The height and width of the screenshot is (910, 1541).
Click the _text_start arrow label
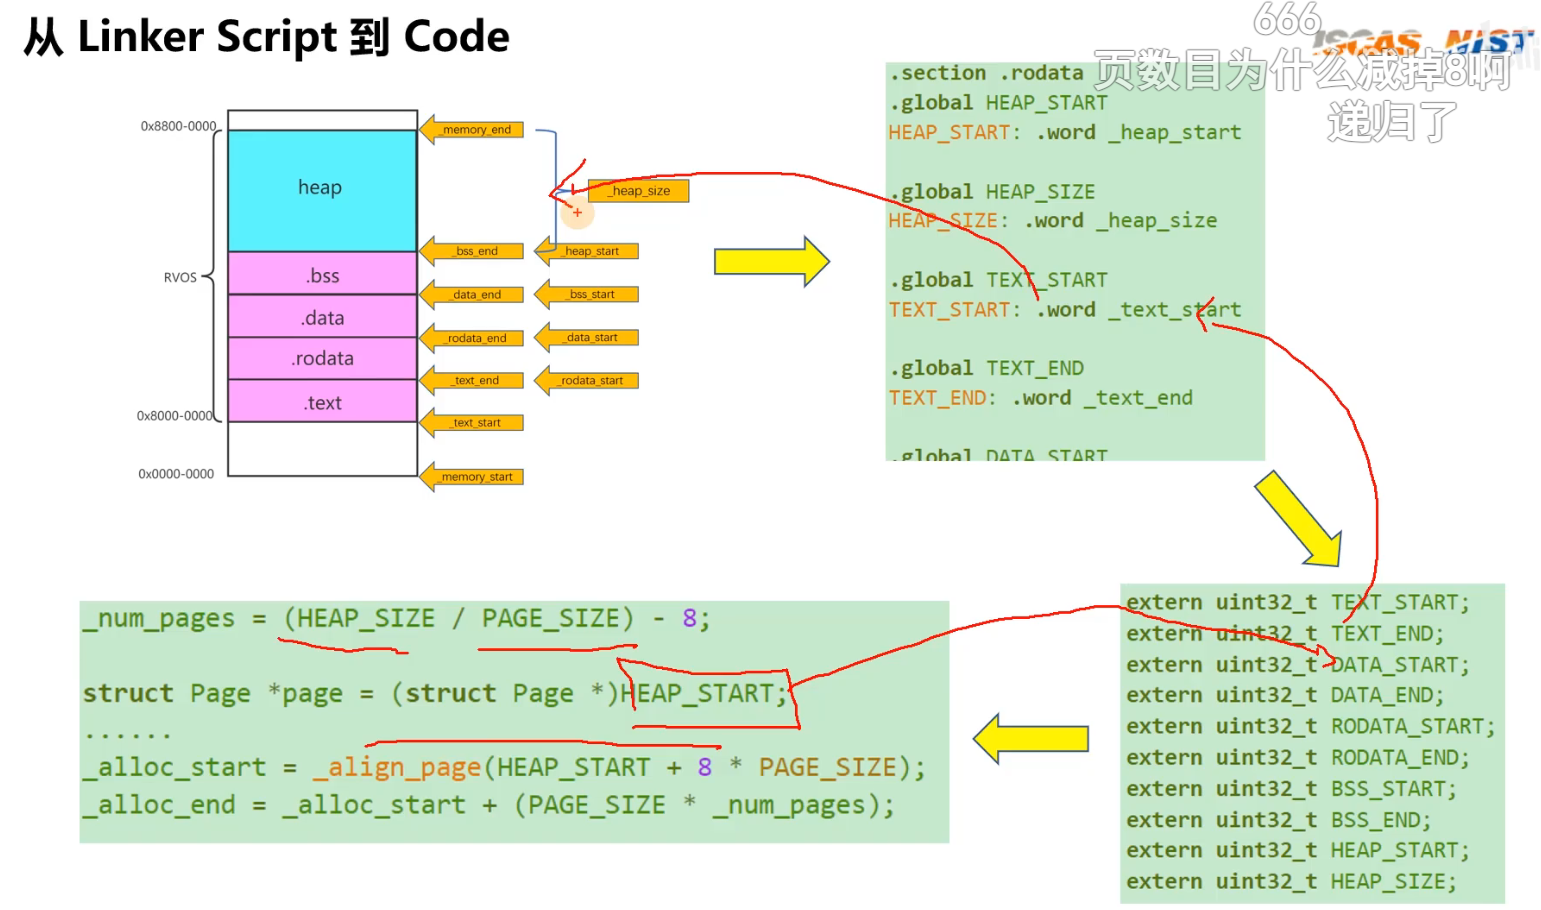472,422
